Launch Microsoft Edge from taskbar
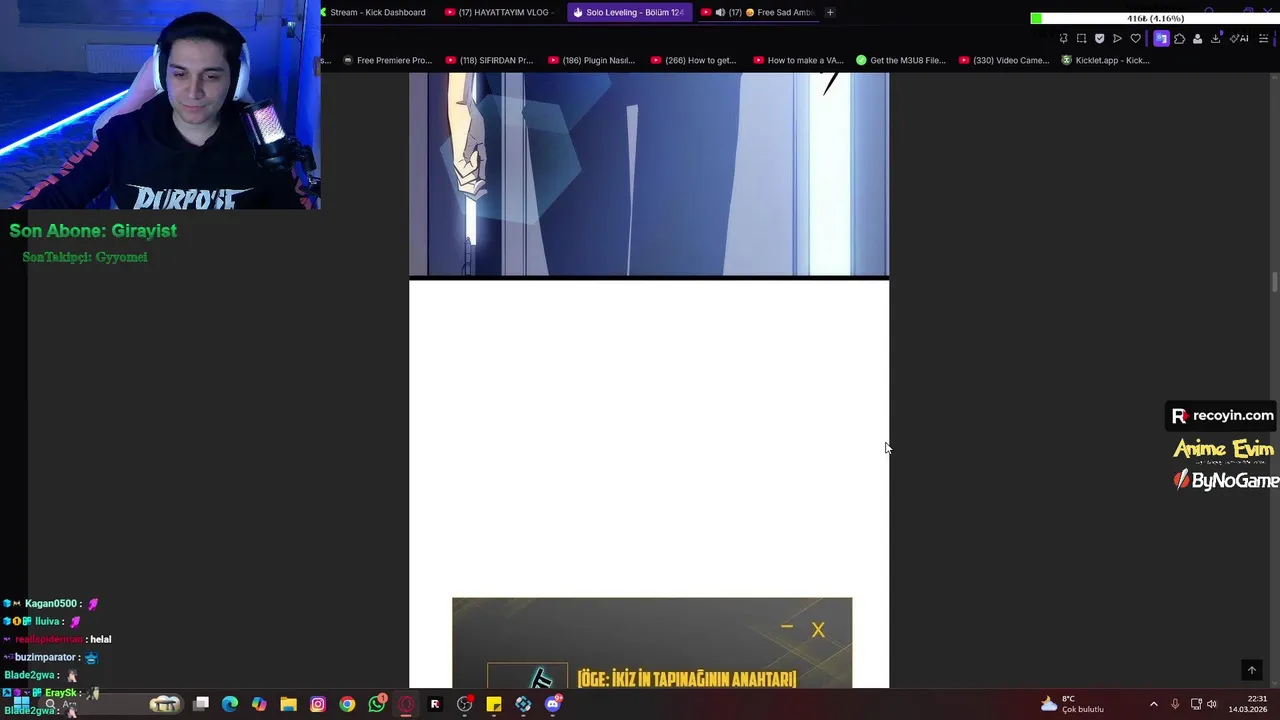 click(x=230, y=704)
